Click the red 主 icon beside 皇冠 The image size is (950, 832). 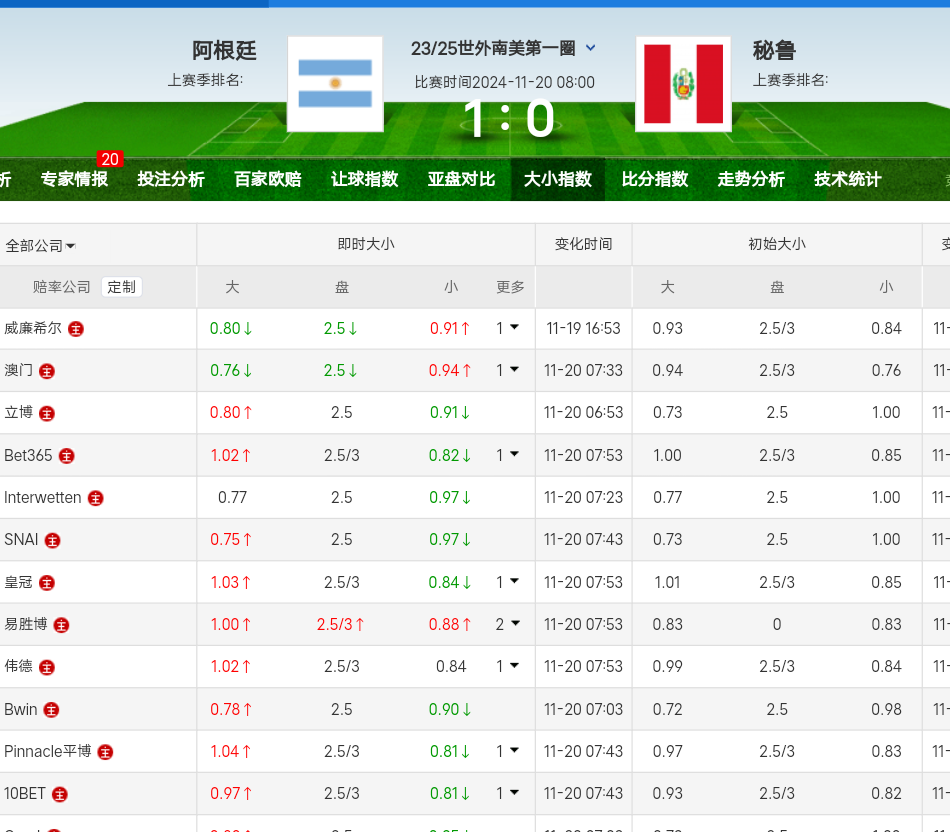(x=47, y=583)
